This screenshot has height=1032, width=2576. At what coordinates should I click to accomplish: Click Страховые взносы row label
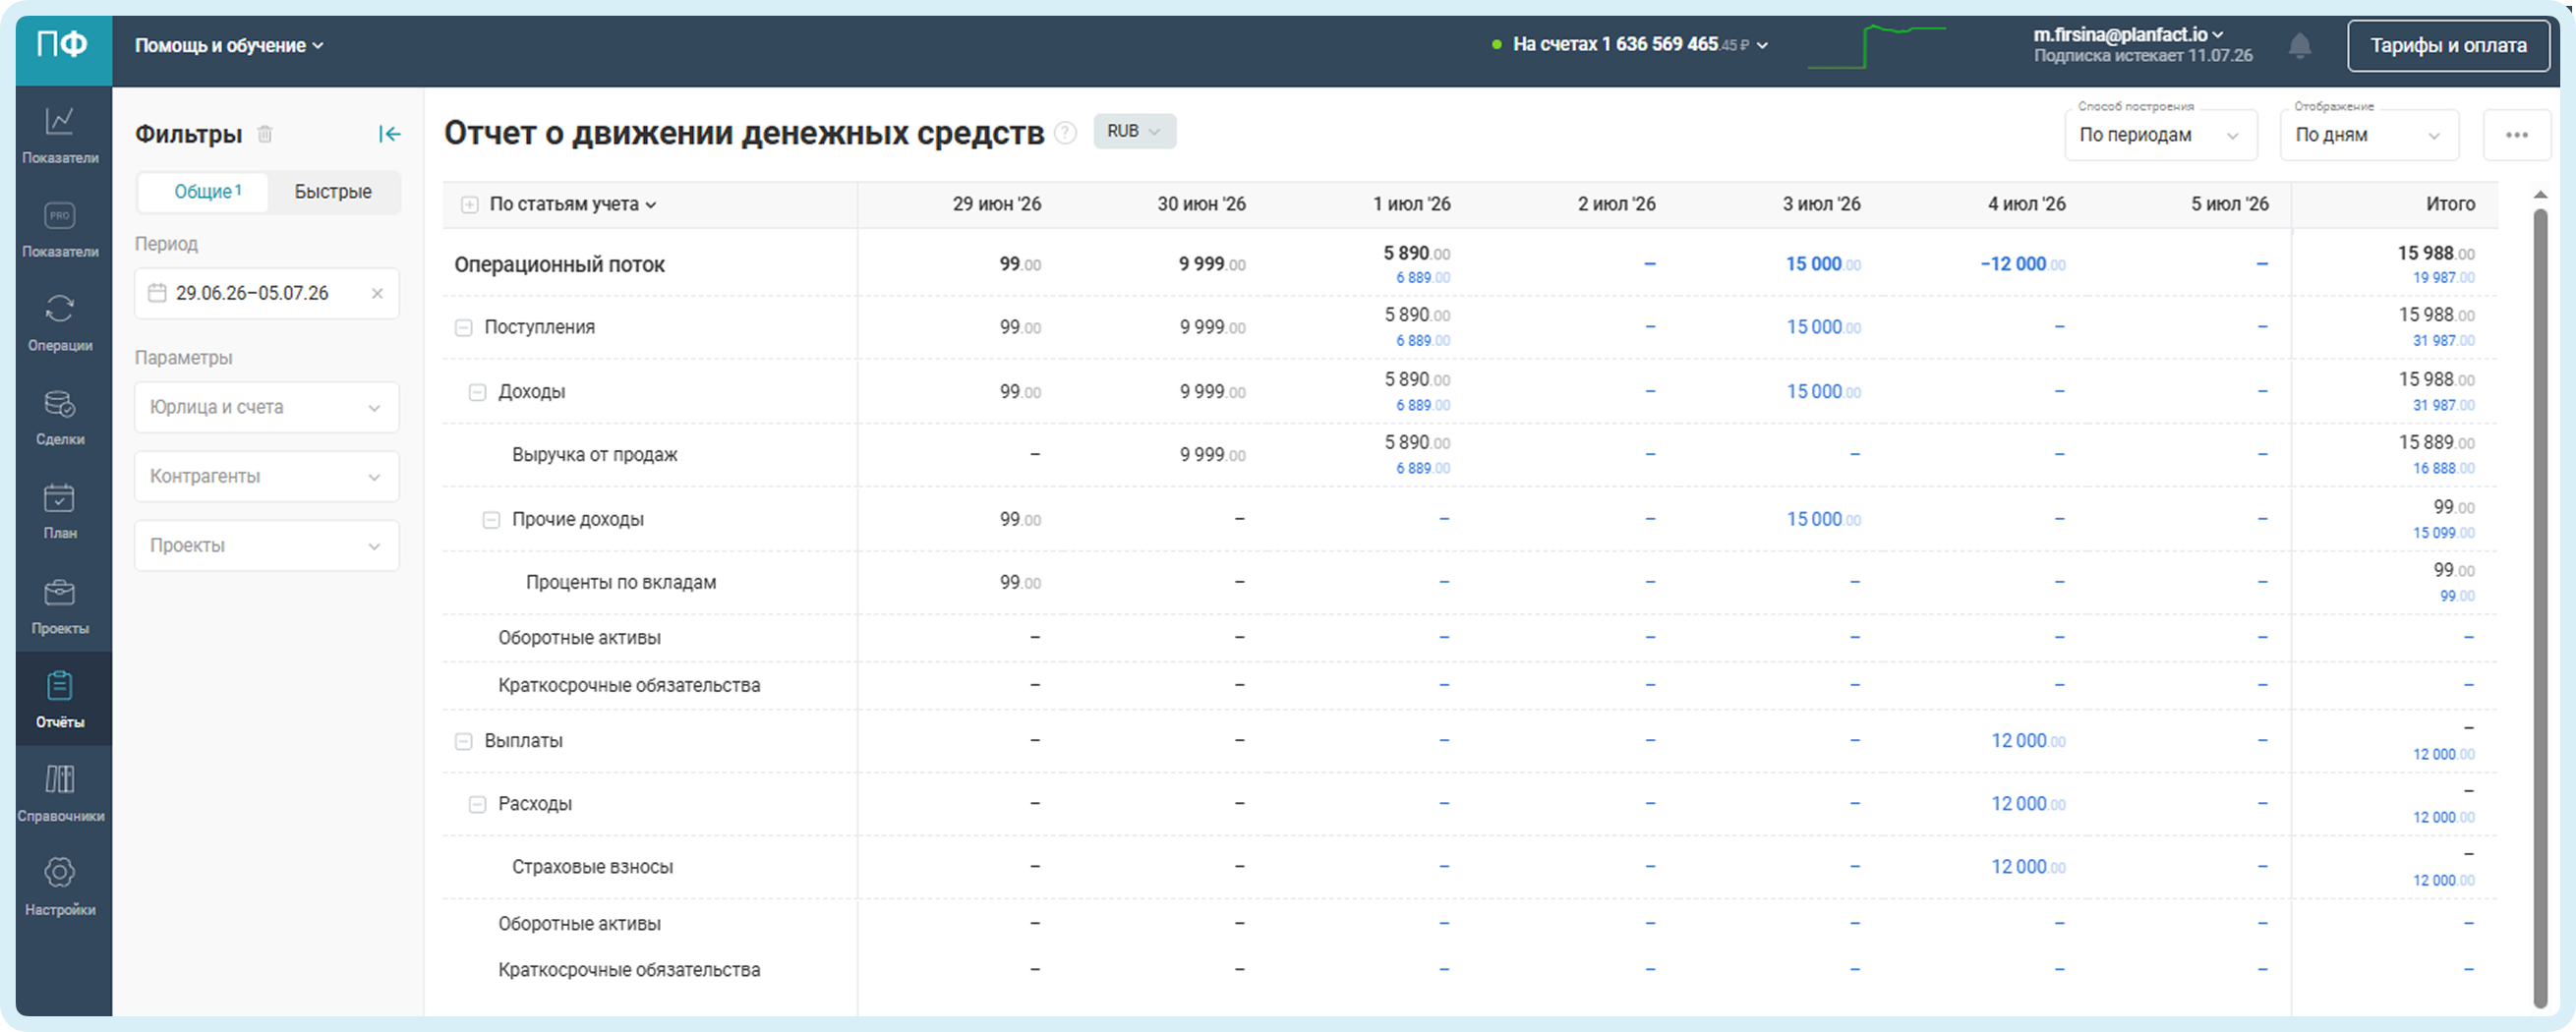tap(592, 867)
